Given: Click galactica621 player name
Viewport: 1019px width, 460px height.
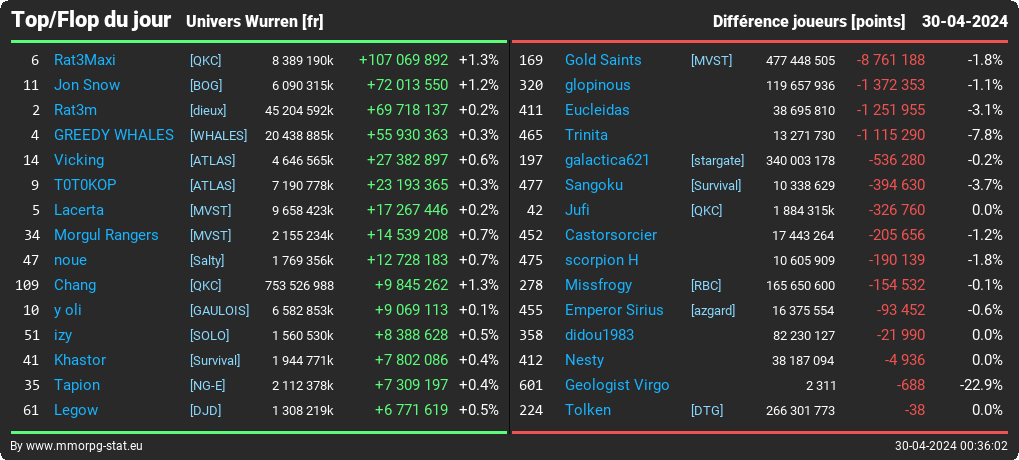Looking at the screenshot, I should (607, 160).
